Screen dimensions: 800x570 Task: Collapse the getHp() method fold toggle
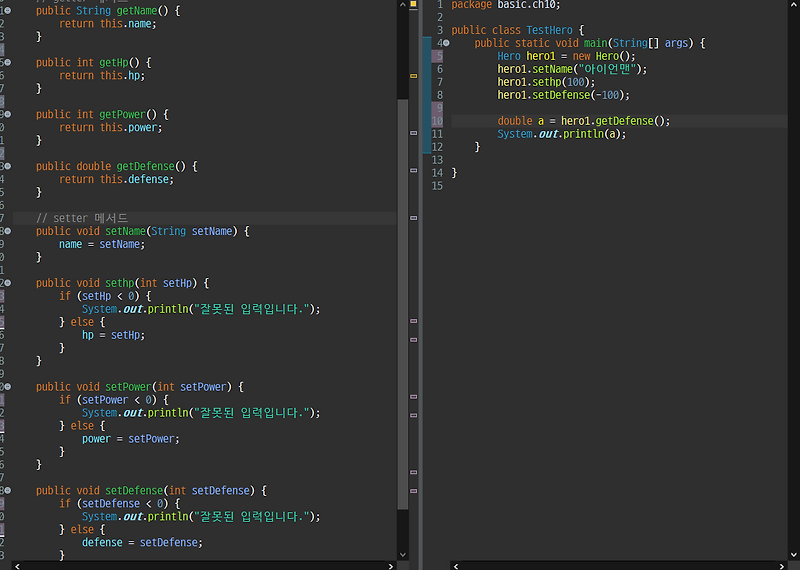pyautogui.click(x=8, y=63)
